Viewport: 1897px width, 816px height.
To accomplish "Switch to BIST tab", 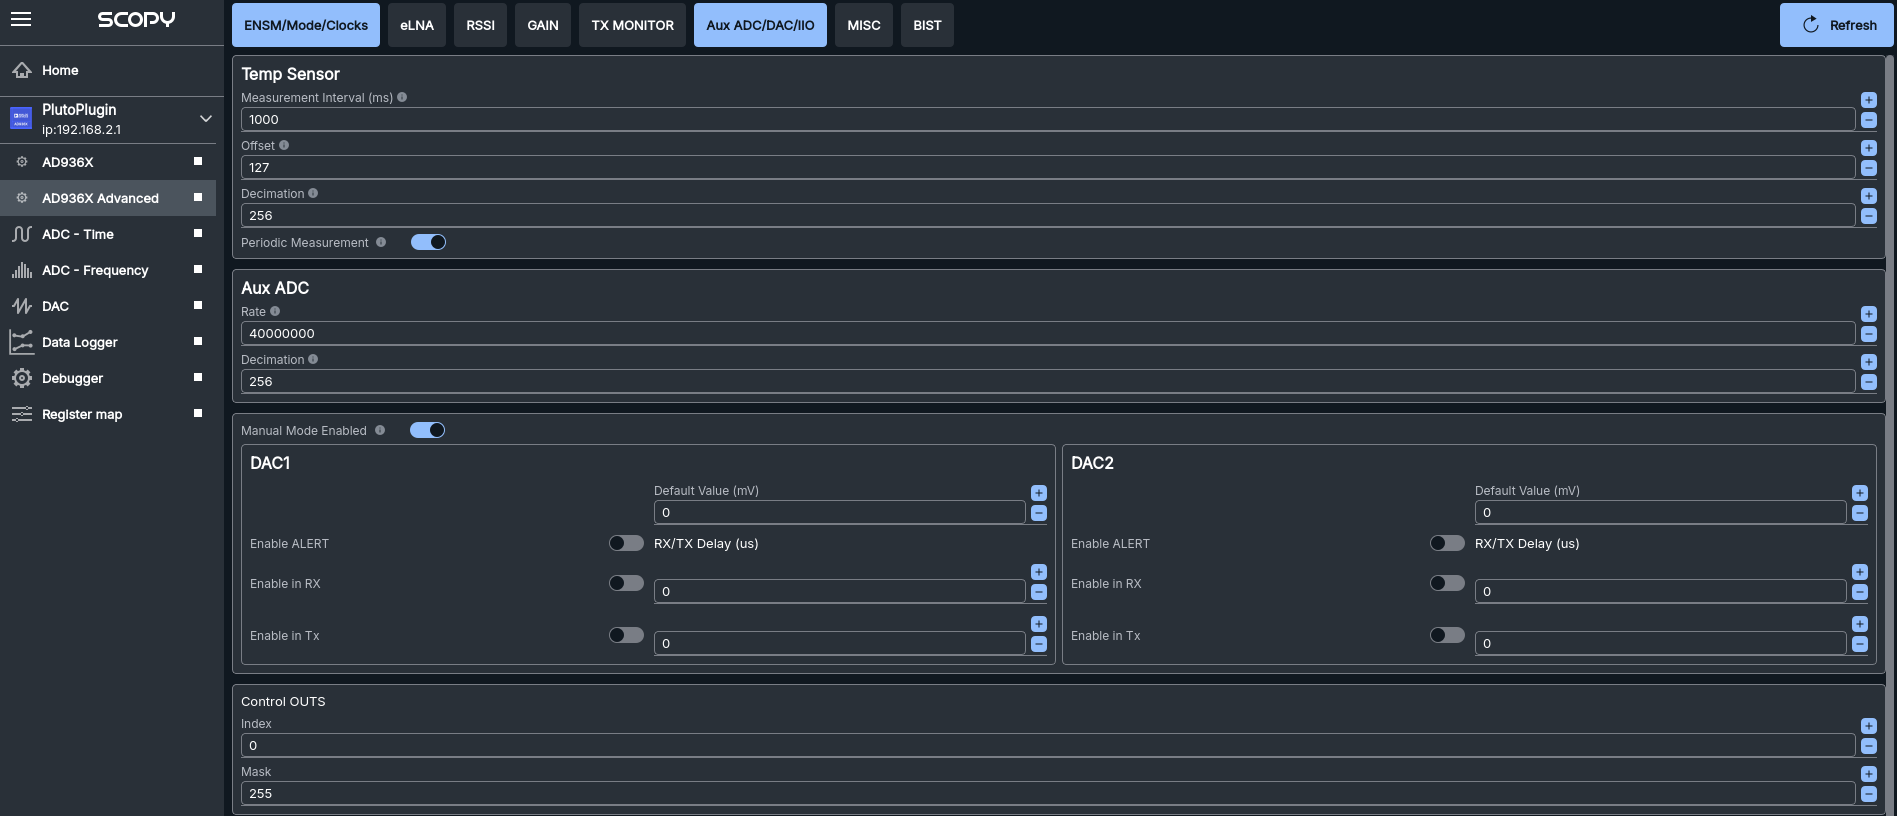I will (927, 25).
